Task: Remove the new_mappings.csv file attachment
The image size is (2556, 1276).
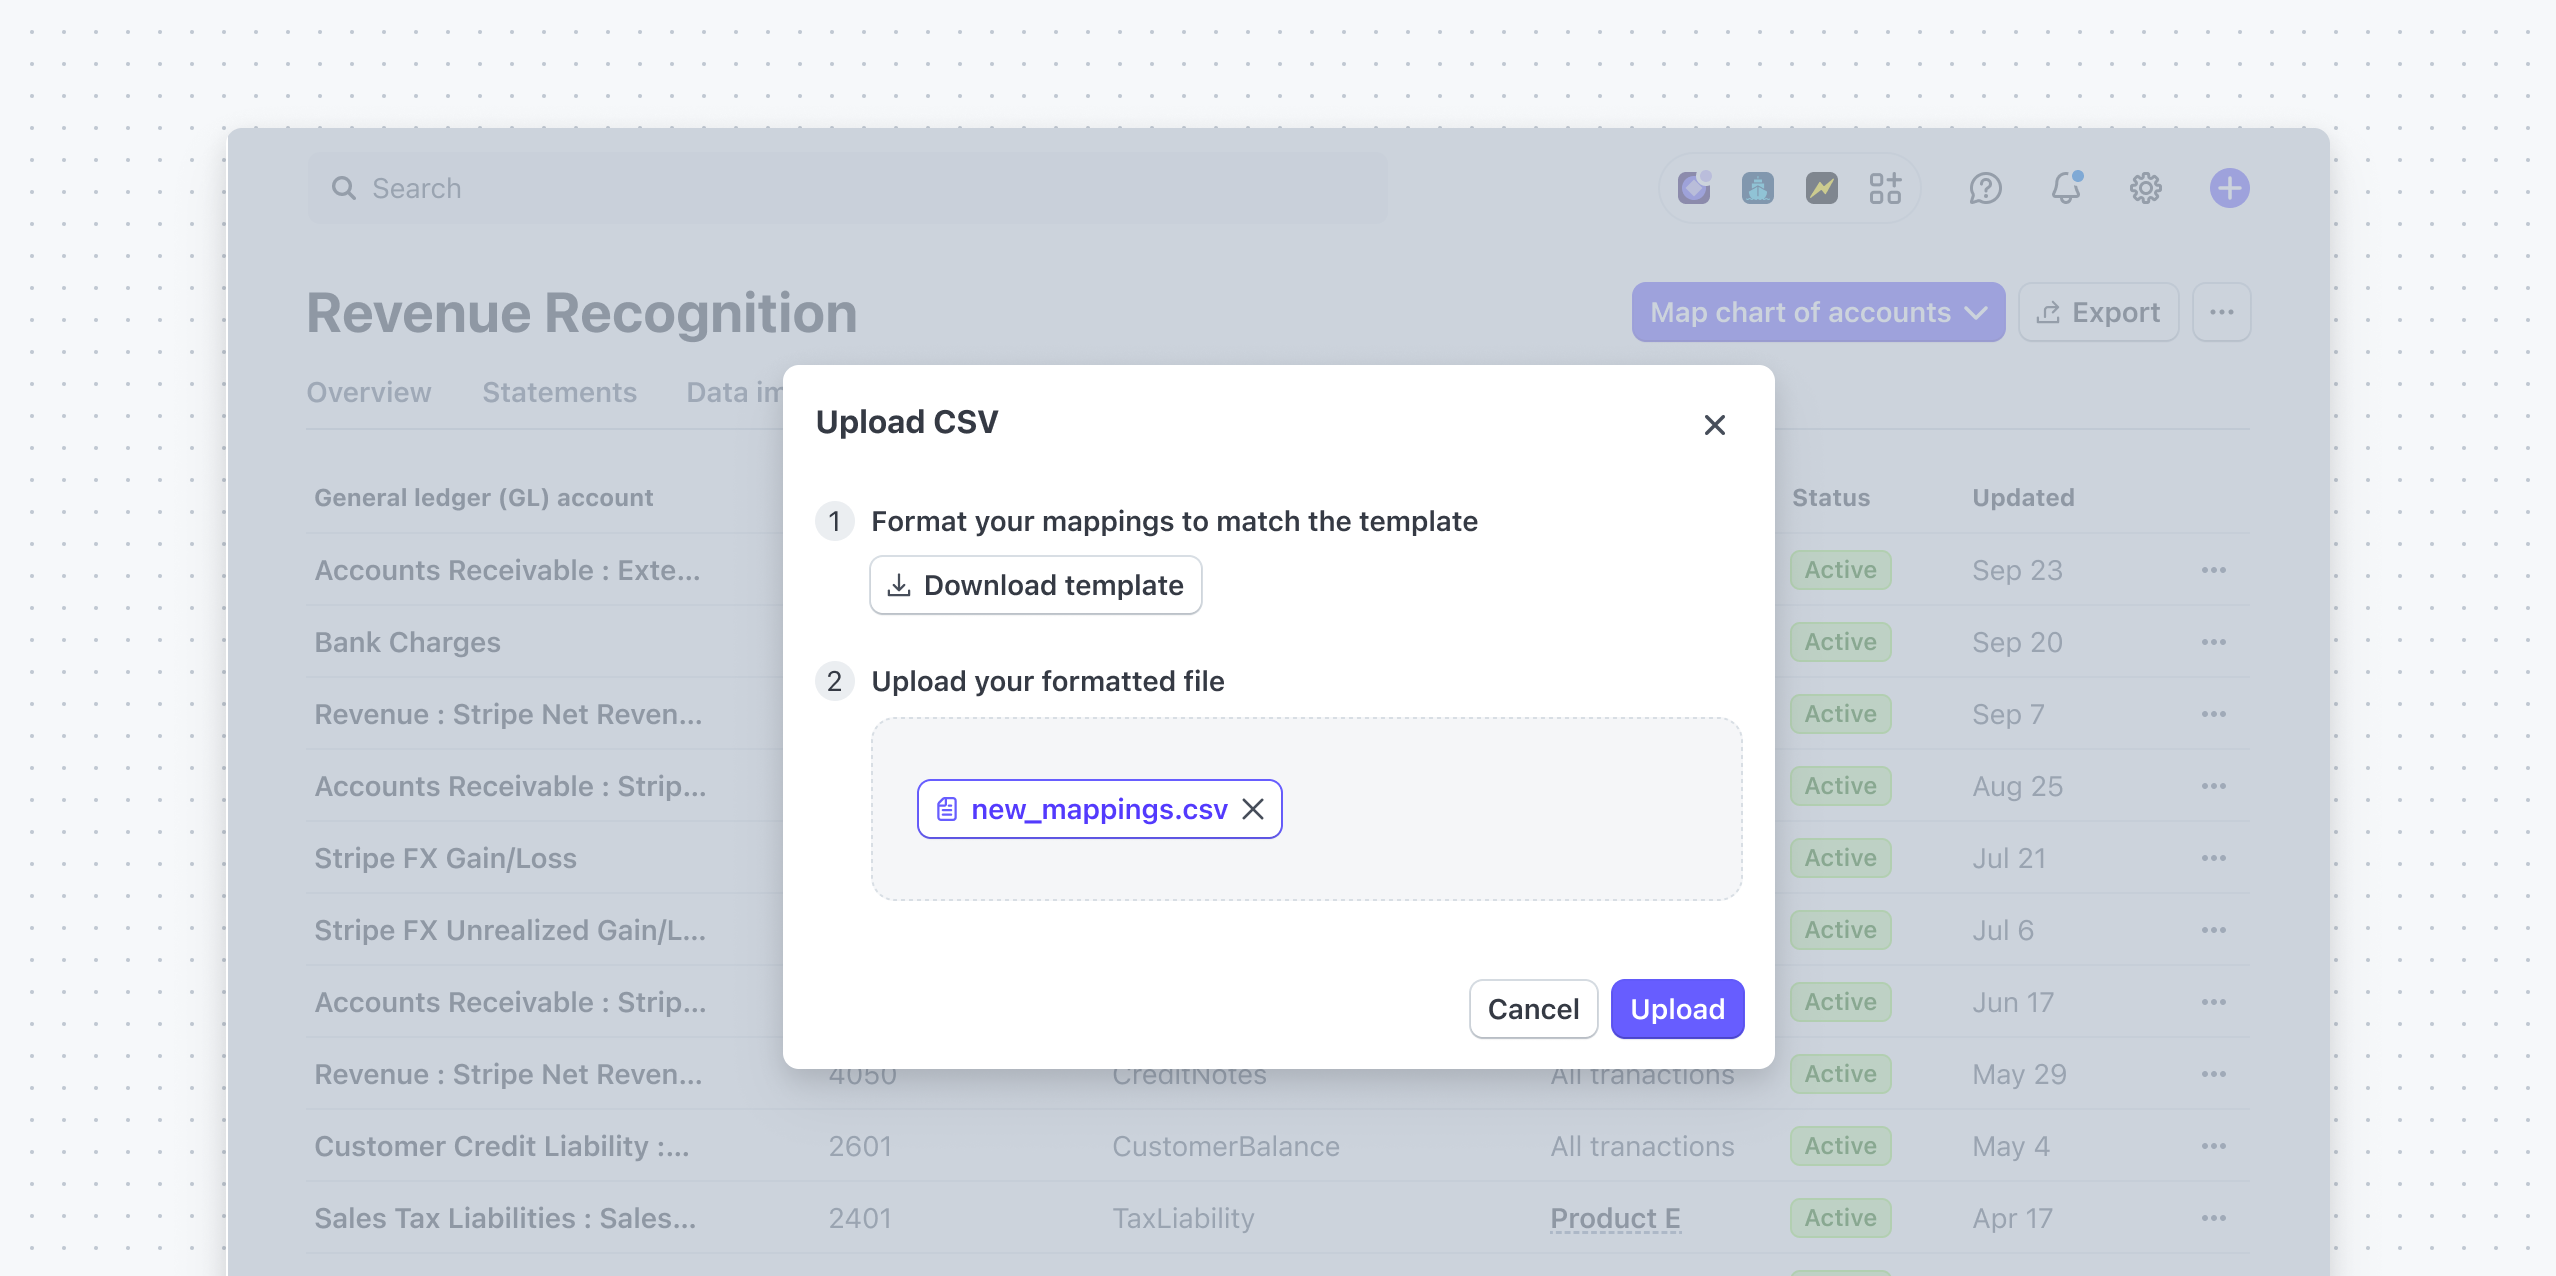Action: coord(1253,809)
